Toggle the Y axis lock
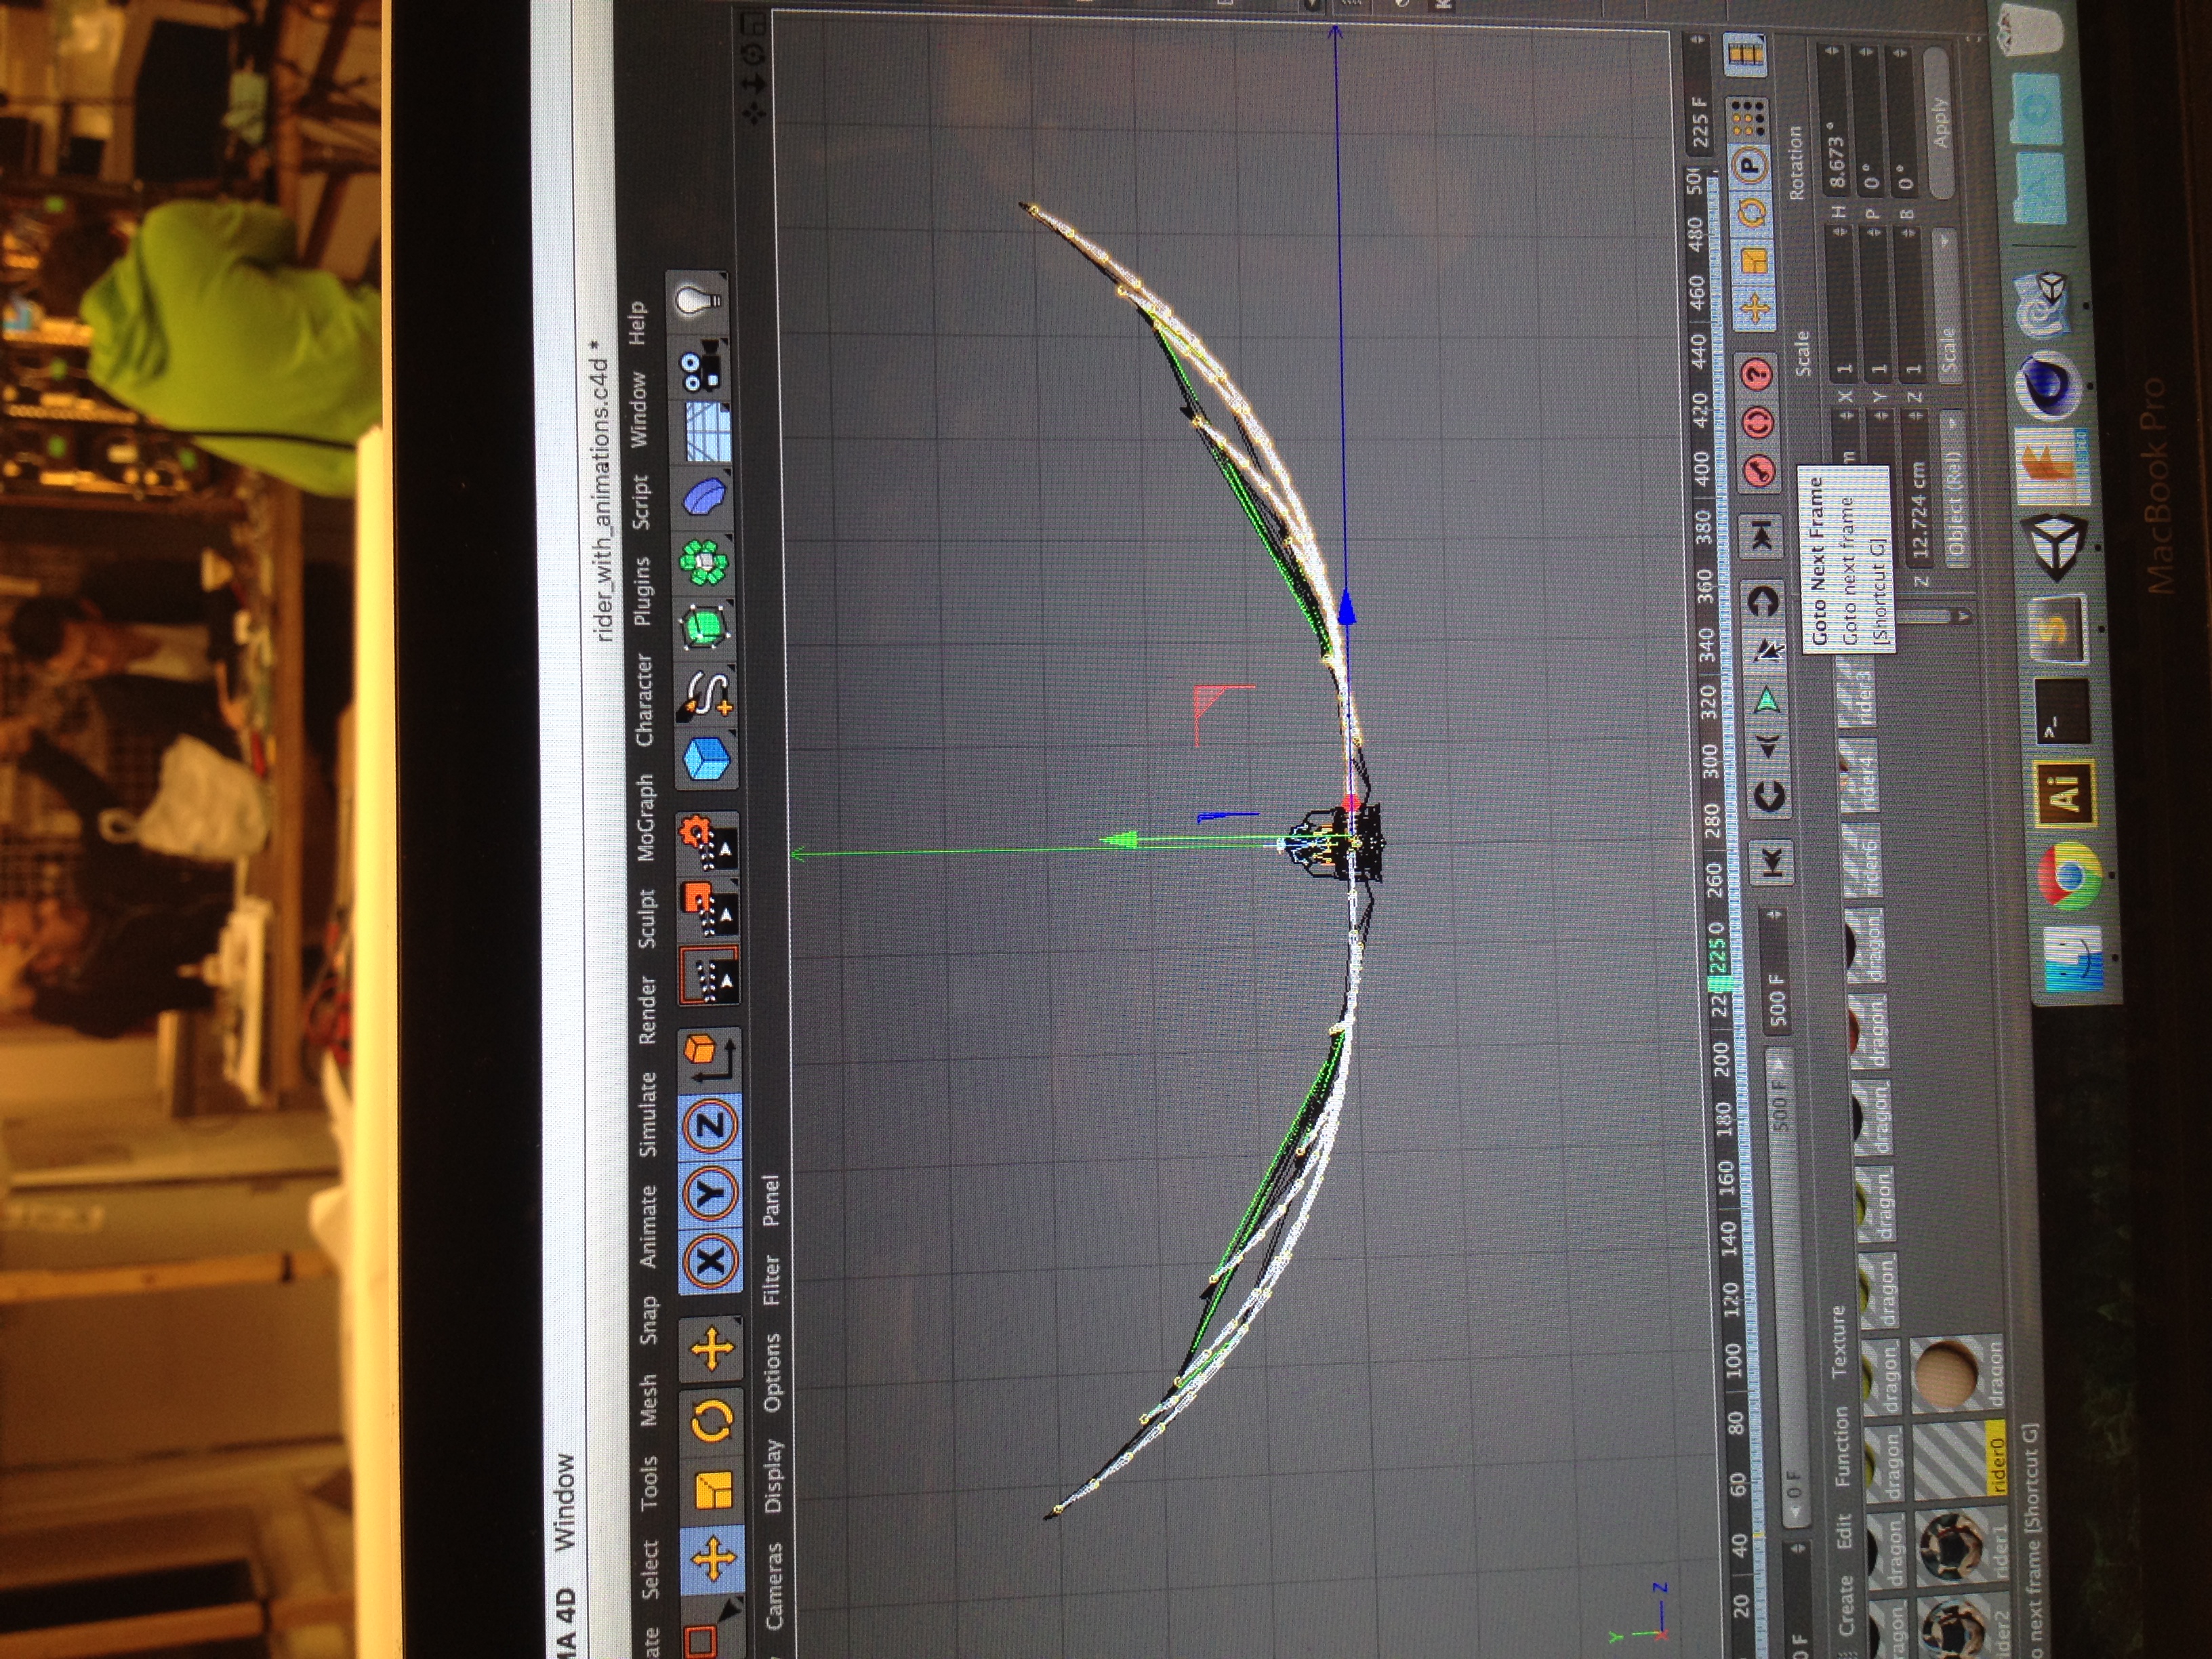This screenshot has height=1659, width=2212. click(x=711, y=1194)
